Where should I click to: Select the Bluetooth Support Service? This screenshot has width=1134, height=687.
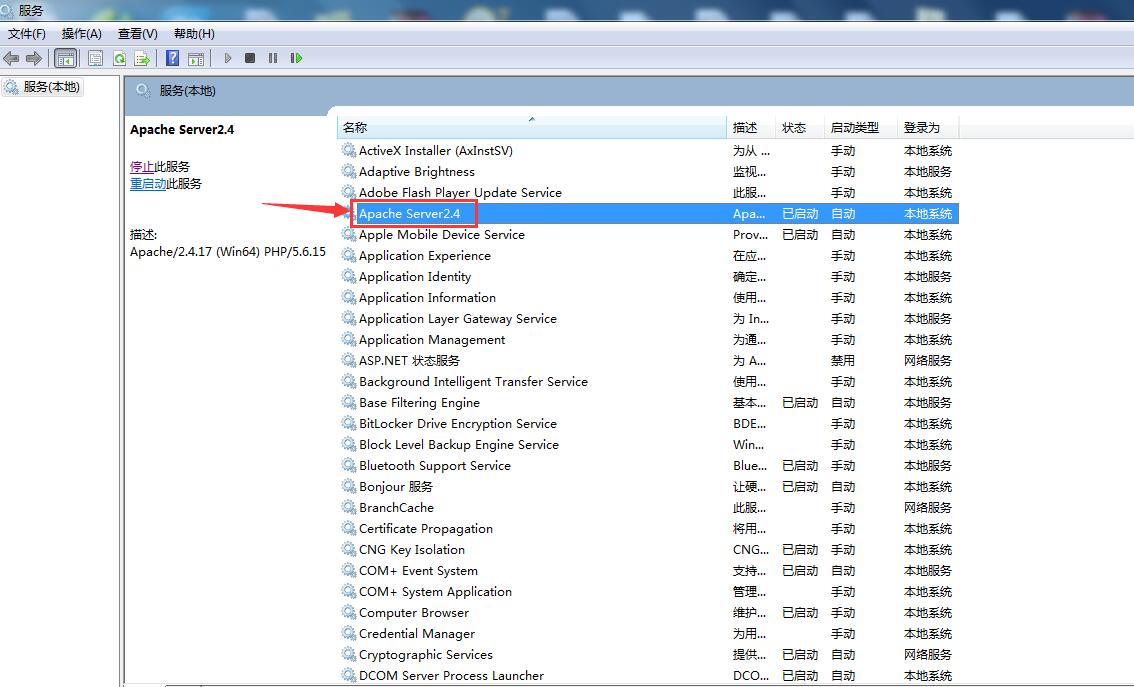[649, 465]
